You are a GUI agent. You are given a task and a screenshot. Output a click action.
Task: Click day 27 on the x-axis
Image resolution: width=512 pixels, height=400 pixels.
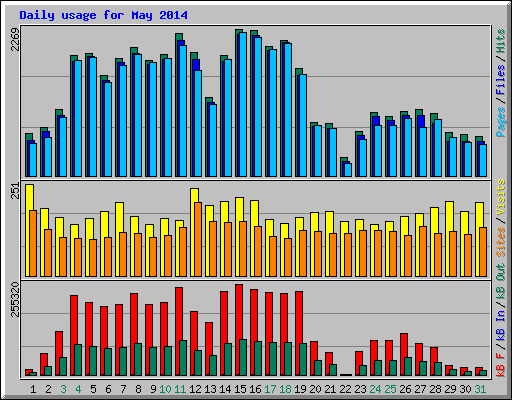(420, 389)
